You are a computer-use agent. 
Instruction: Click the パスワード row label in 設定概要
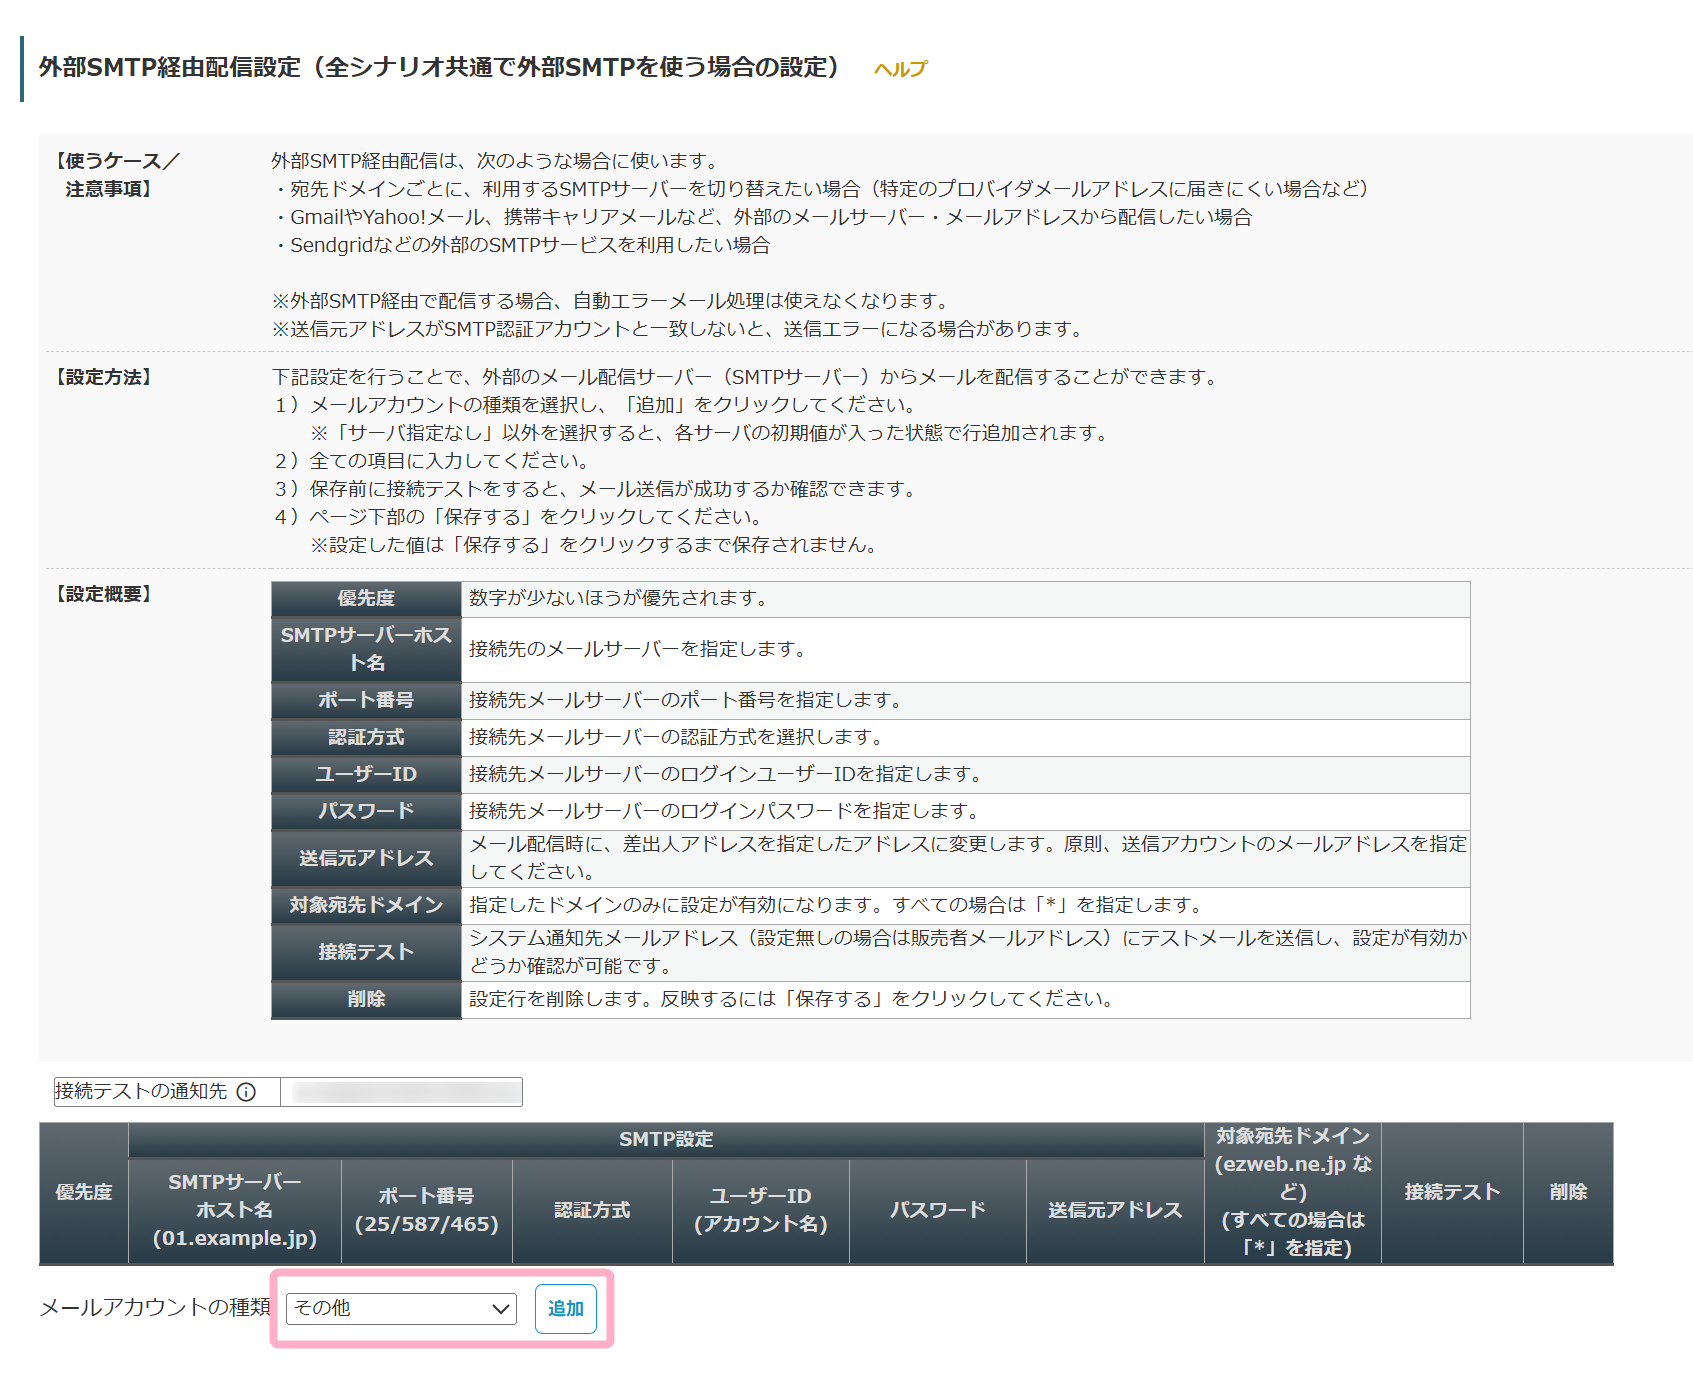click(x=366, y=812)
